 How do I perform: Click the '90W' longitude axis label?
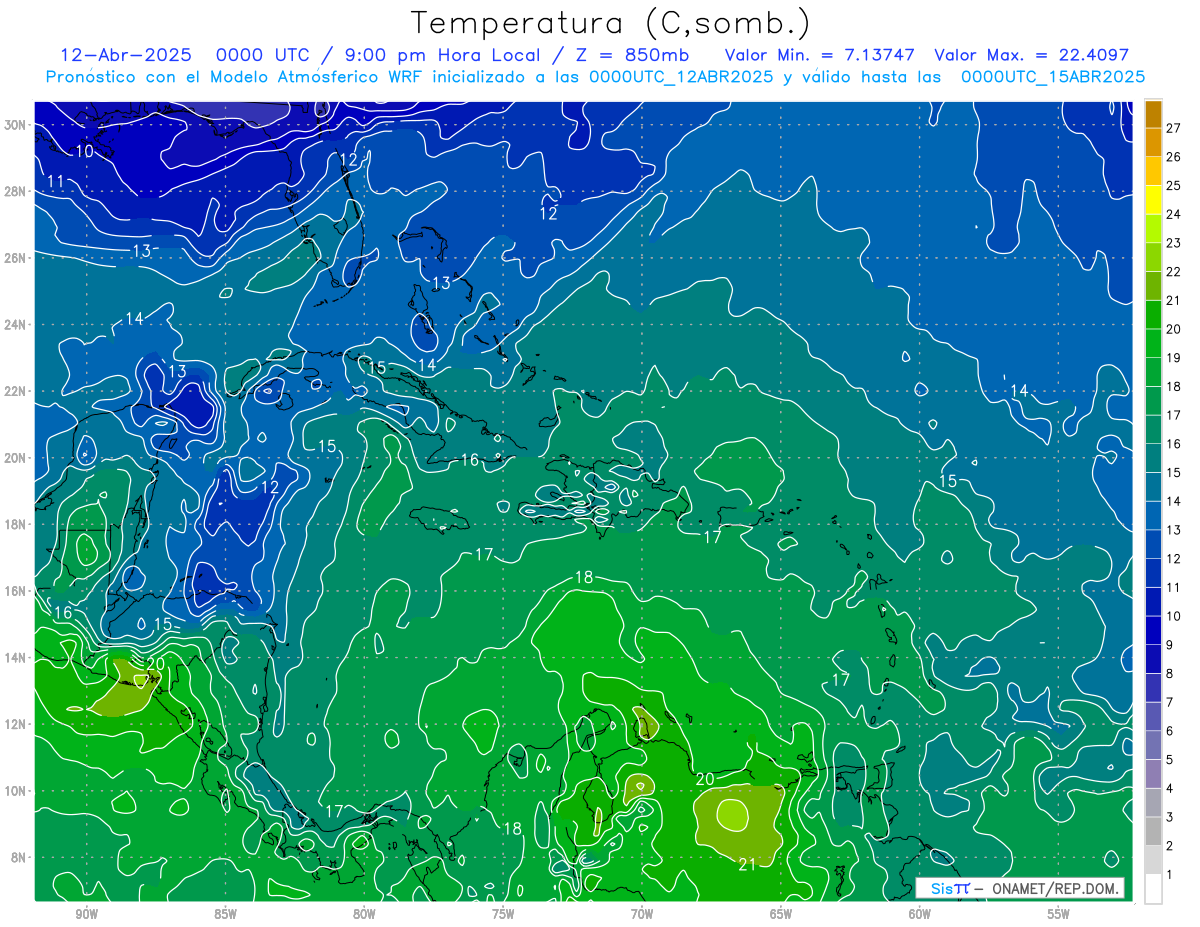pos(86,914)
